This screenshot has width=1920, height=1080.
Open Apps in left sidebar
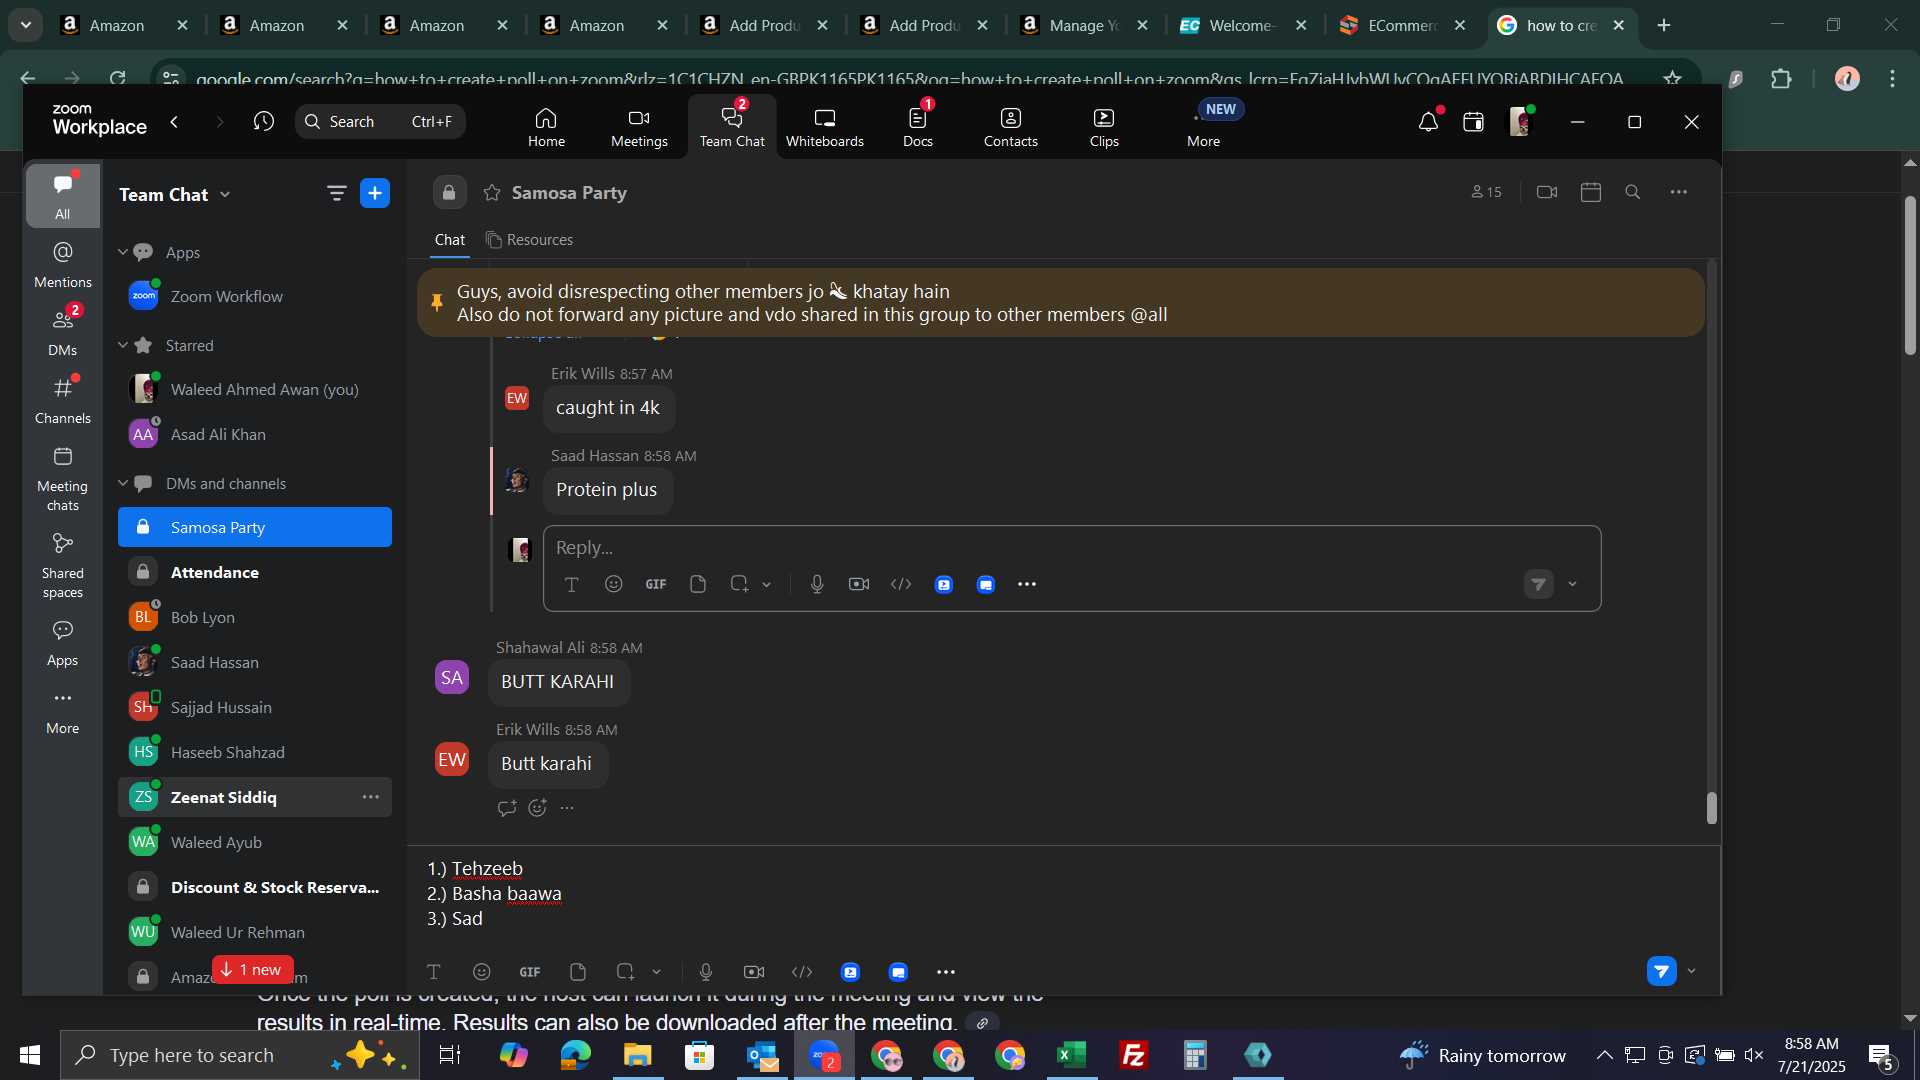pos(62,642)
